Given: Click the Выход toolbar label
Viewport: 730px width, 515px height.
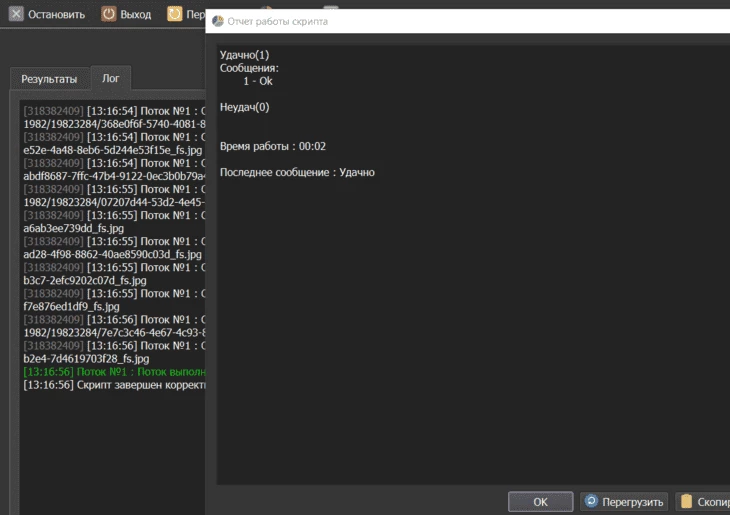Looking at the screenshot, I should point(135,14).
